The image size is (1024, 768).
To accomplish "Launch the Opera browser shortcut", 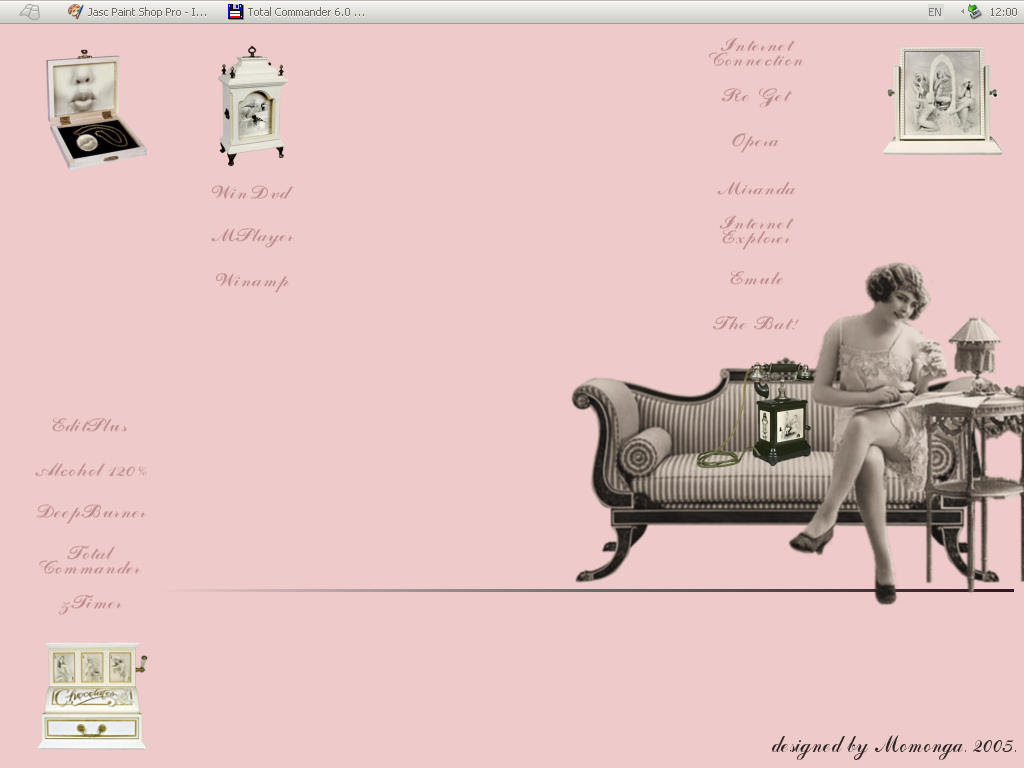I will pos(755,142).
